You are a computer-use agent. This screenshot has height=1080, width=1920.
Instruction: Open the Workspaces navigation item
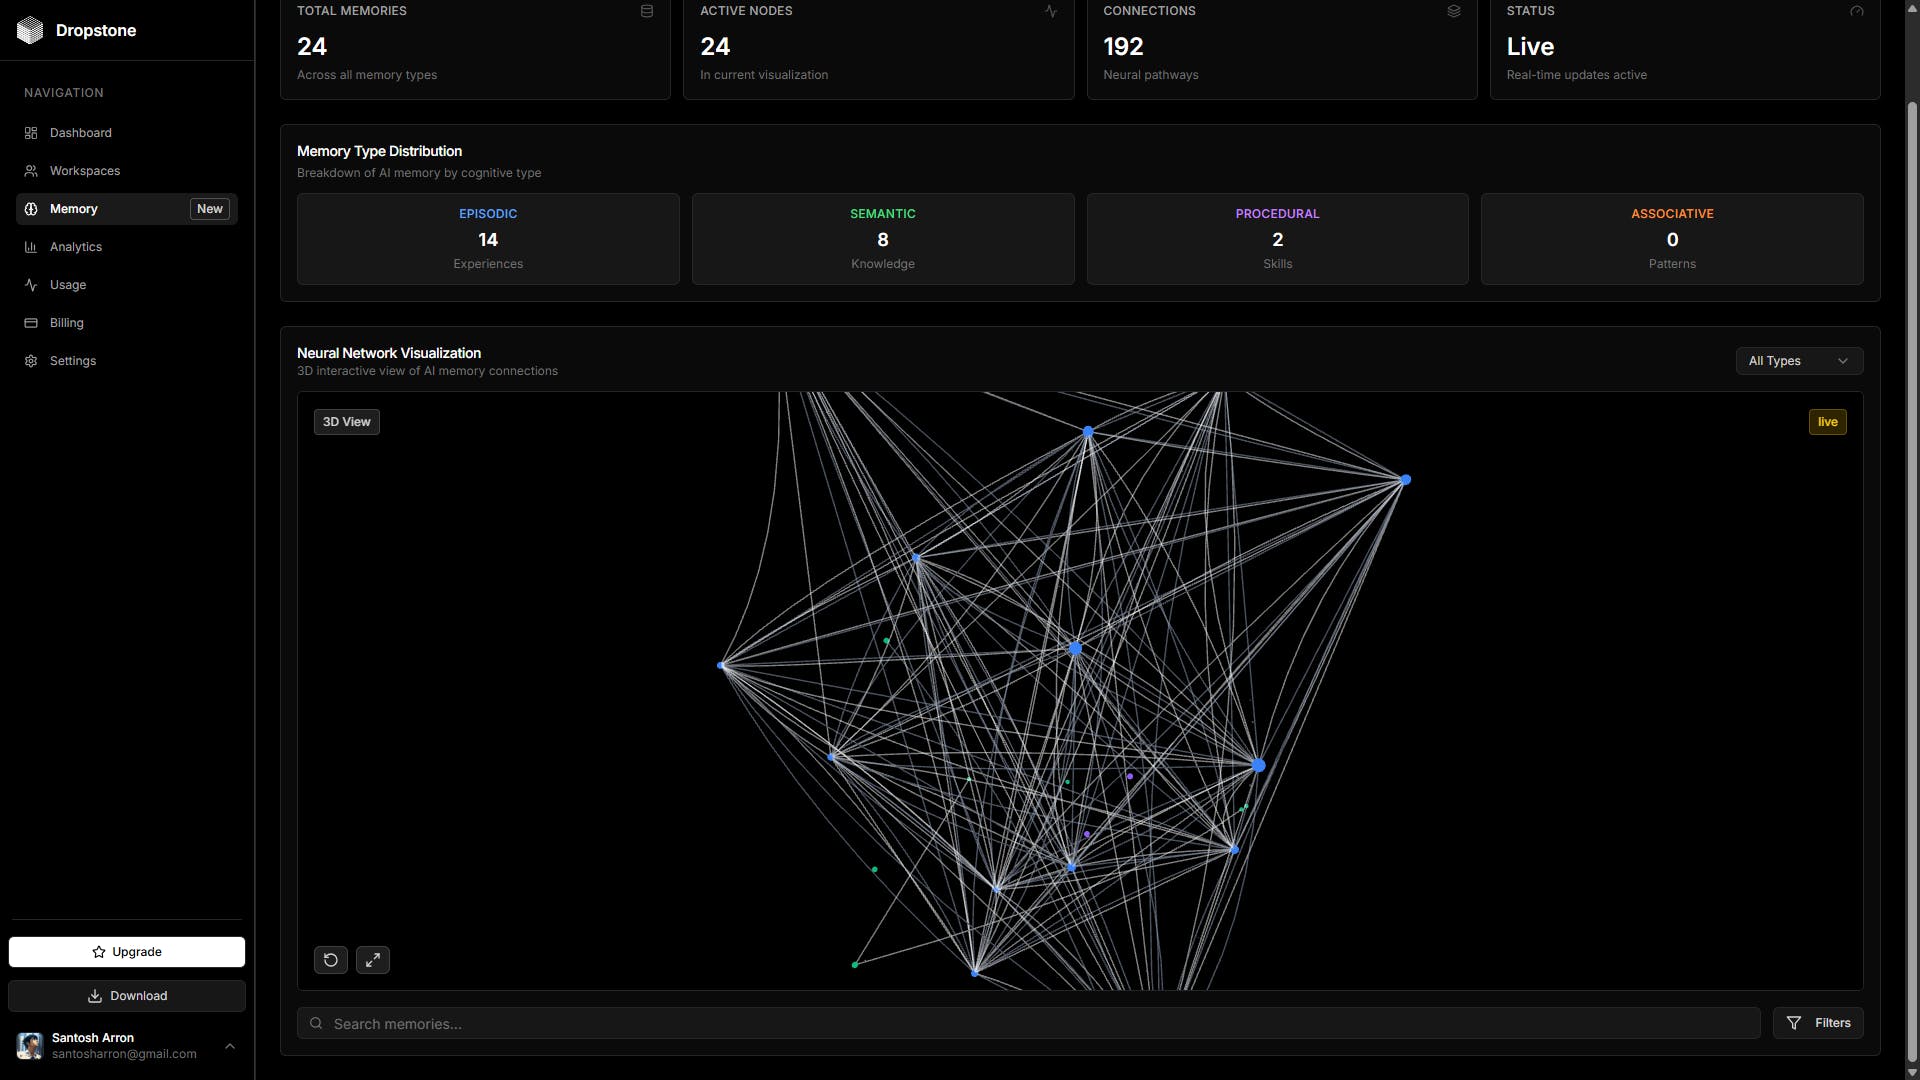click(x=85, y=171)
